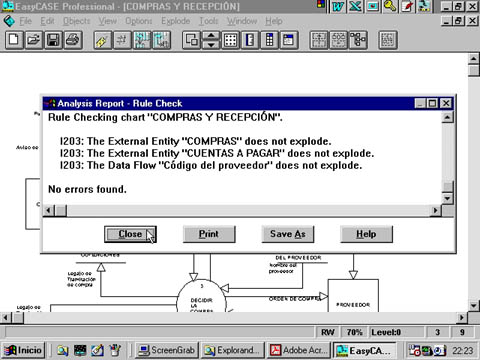Click the Level:0 status bar field
Viewport: 480px width, 360px height.
(396, 332)
